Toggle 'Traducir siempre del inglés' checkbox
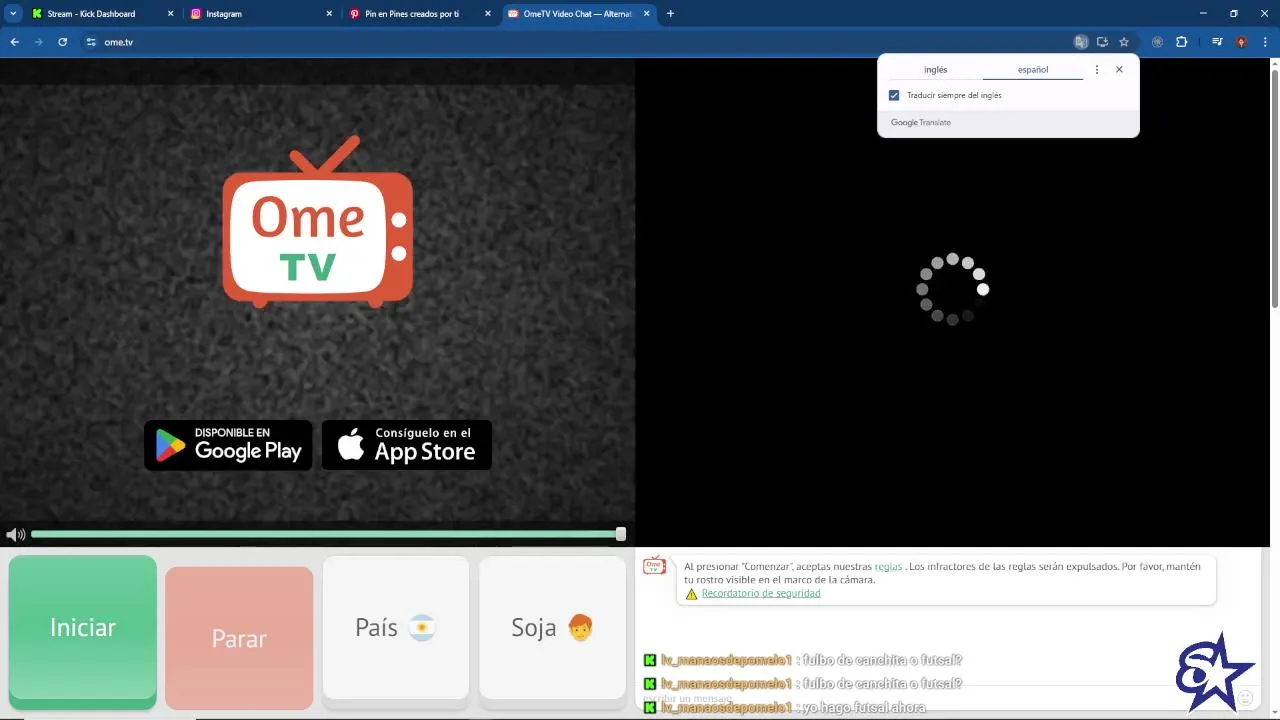Viewport: 1280px width, 720px height. click(x=894, y=95)
